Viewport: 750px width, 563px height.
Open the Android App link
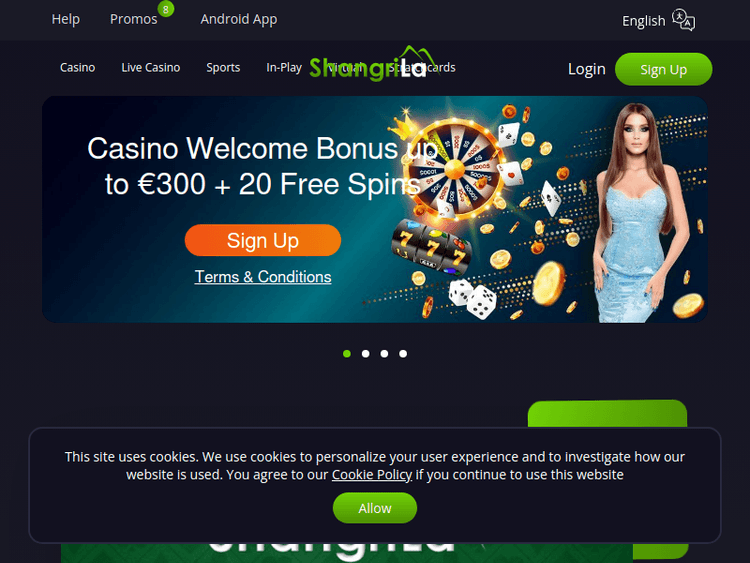tap(239, 19)
